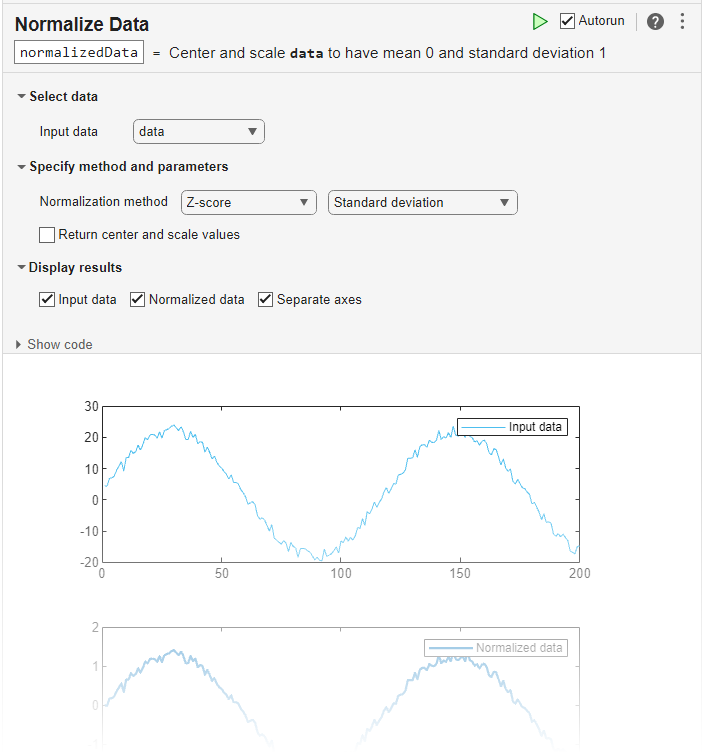Open the three-dot options menu
Viewport: 705px width, 753px height.
coord(683,21)
